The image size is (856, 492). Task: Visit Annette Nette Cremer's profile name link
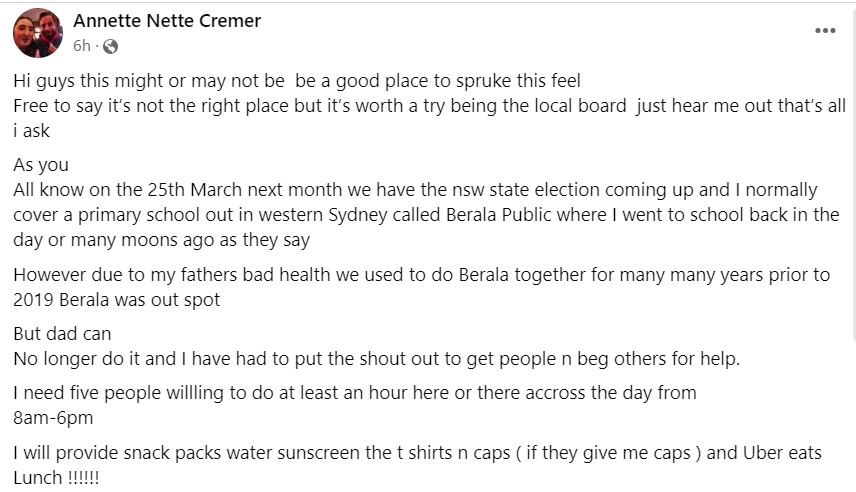pyautogui.click(x=167, y=21)
